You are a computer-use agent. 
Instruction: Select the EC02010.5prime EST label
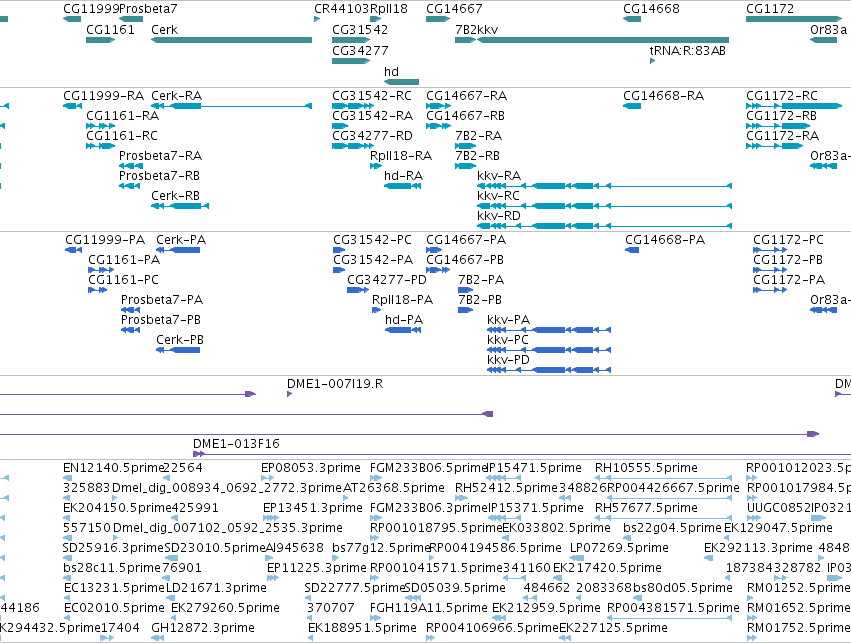click(114, 608)
